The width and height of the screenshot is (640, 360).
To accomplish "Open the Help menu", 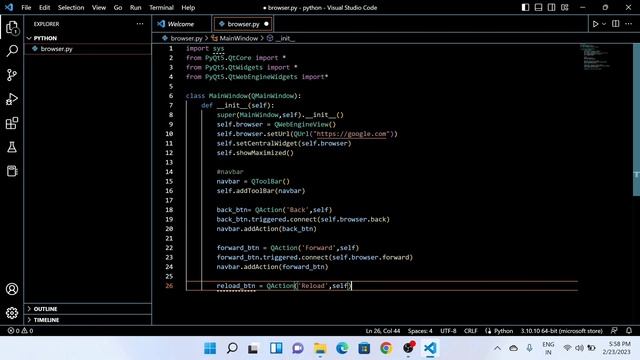I will click(x=188, y=7).
